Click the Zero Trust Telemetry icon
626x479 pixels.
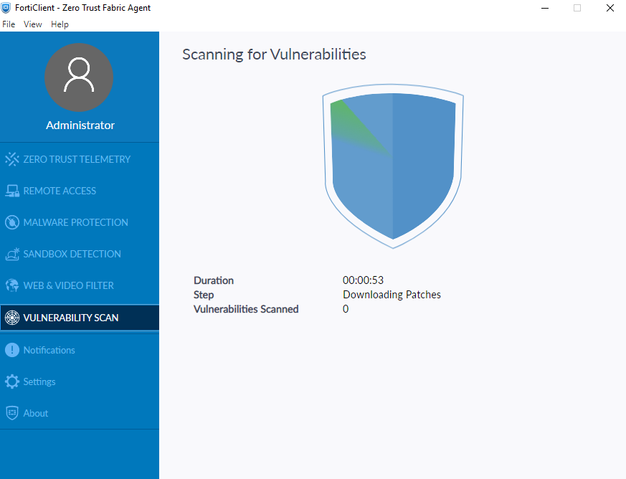(x=12, y=159)
